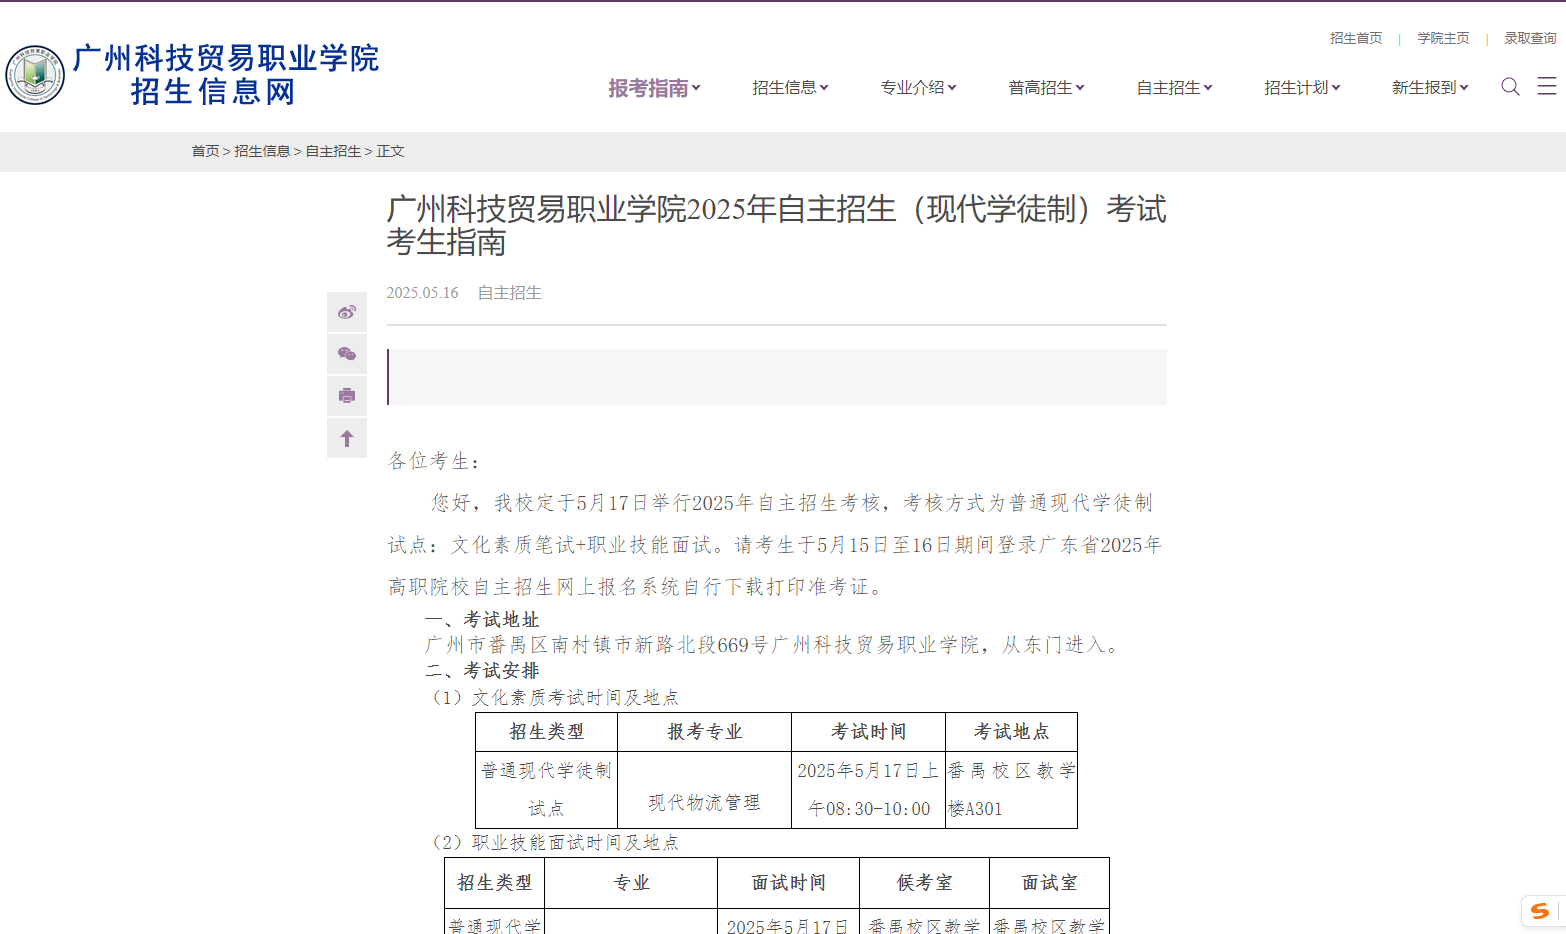The height and width of the screenshot is (934, 1566).
Task: Click the article title heading
Action: pos(777,226)
